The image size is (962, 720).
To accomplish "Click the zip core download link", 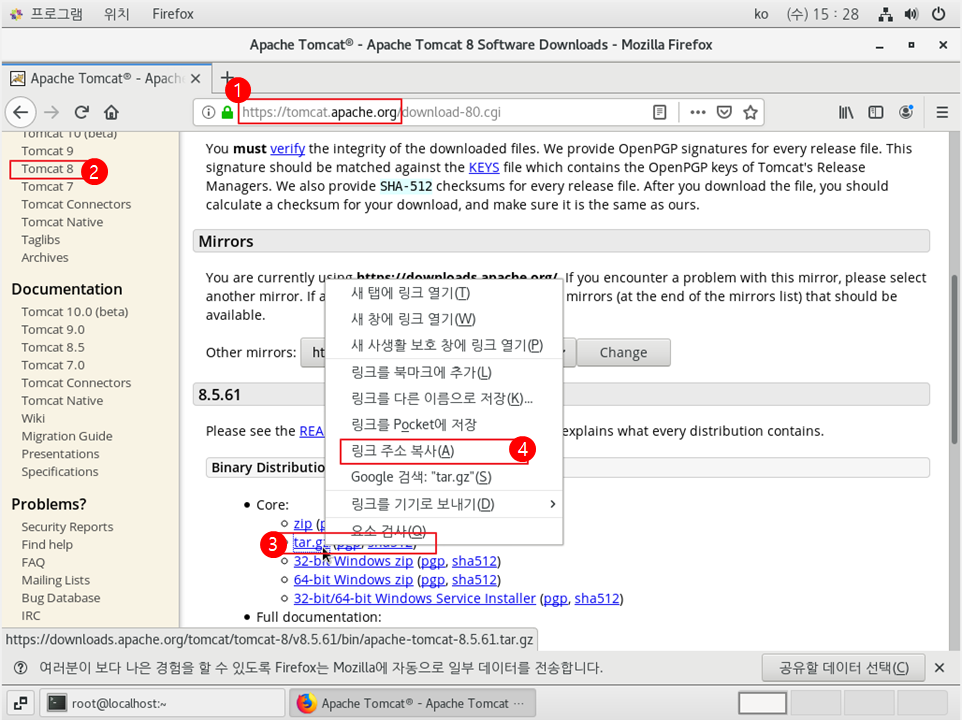I will (303, 524).
